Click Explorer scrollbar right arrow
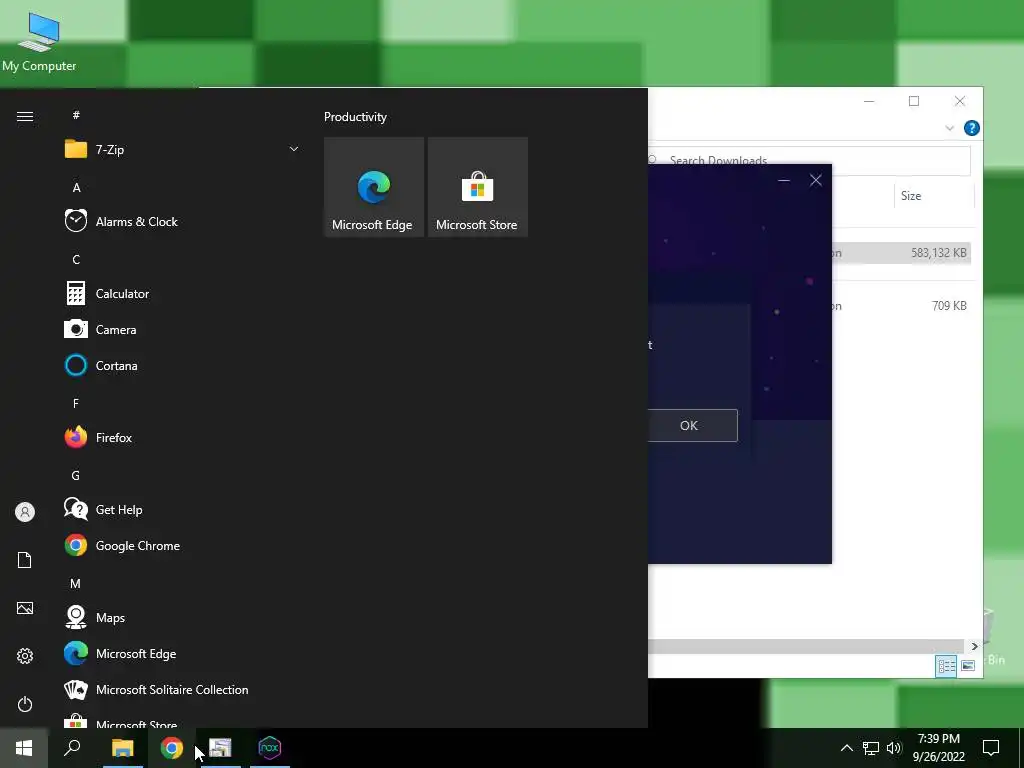1024x768 pixels. pyautogui.click(x=974, y=646)
